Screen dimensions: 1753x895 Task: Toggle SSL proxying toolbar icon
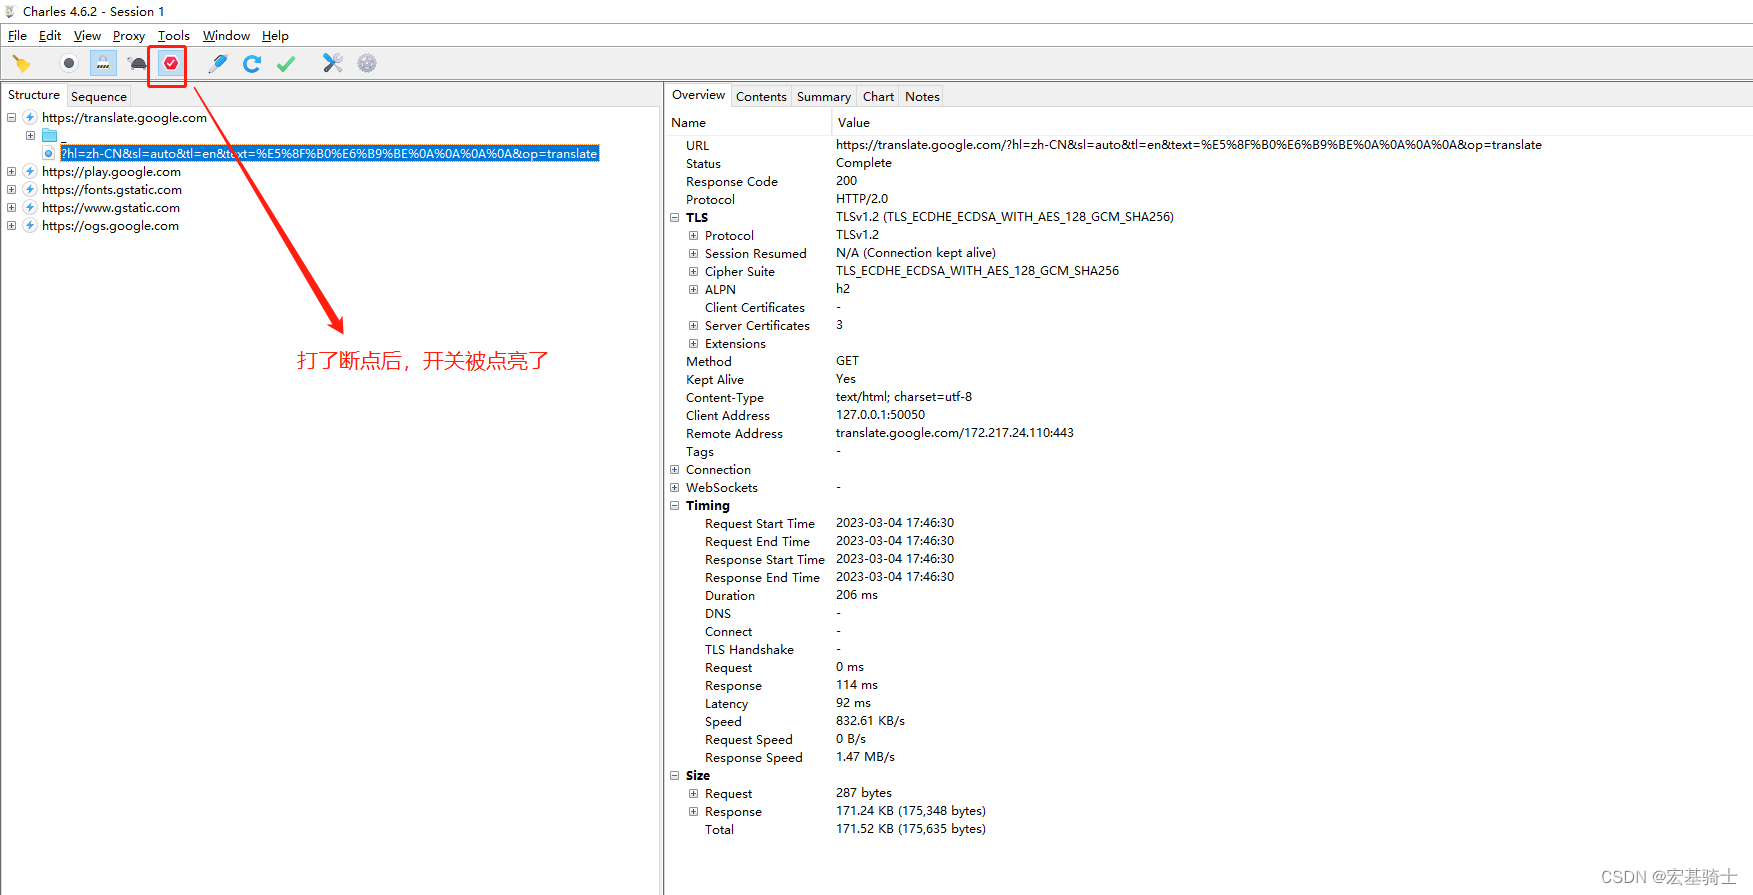pyautogui.click(x=103, y=64)
